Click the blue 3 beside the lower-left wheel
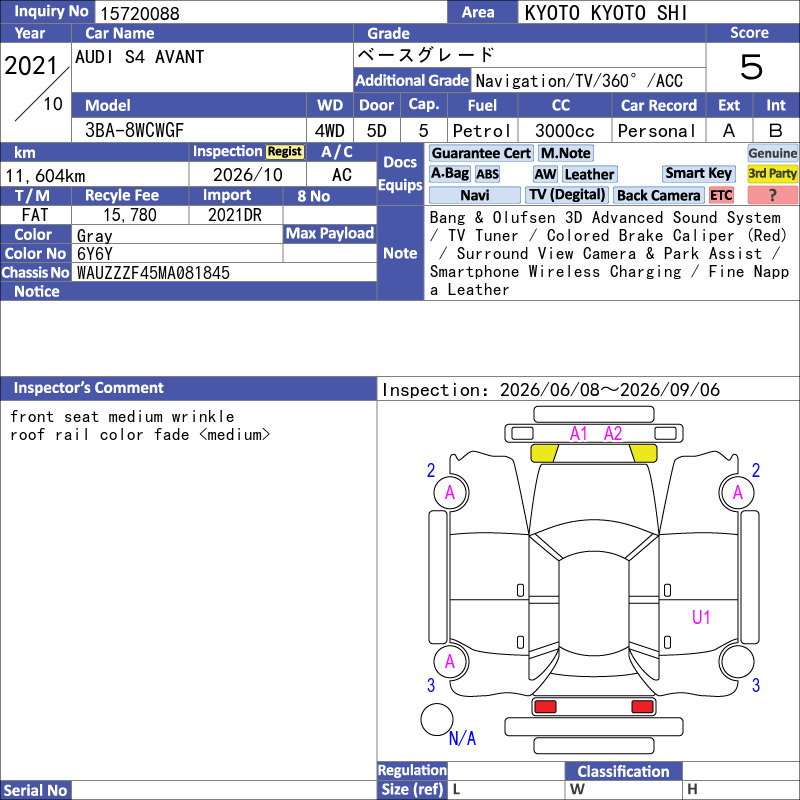 (431, 685)
